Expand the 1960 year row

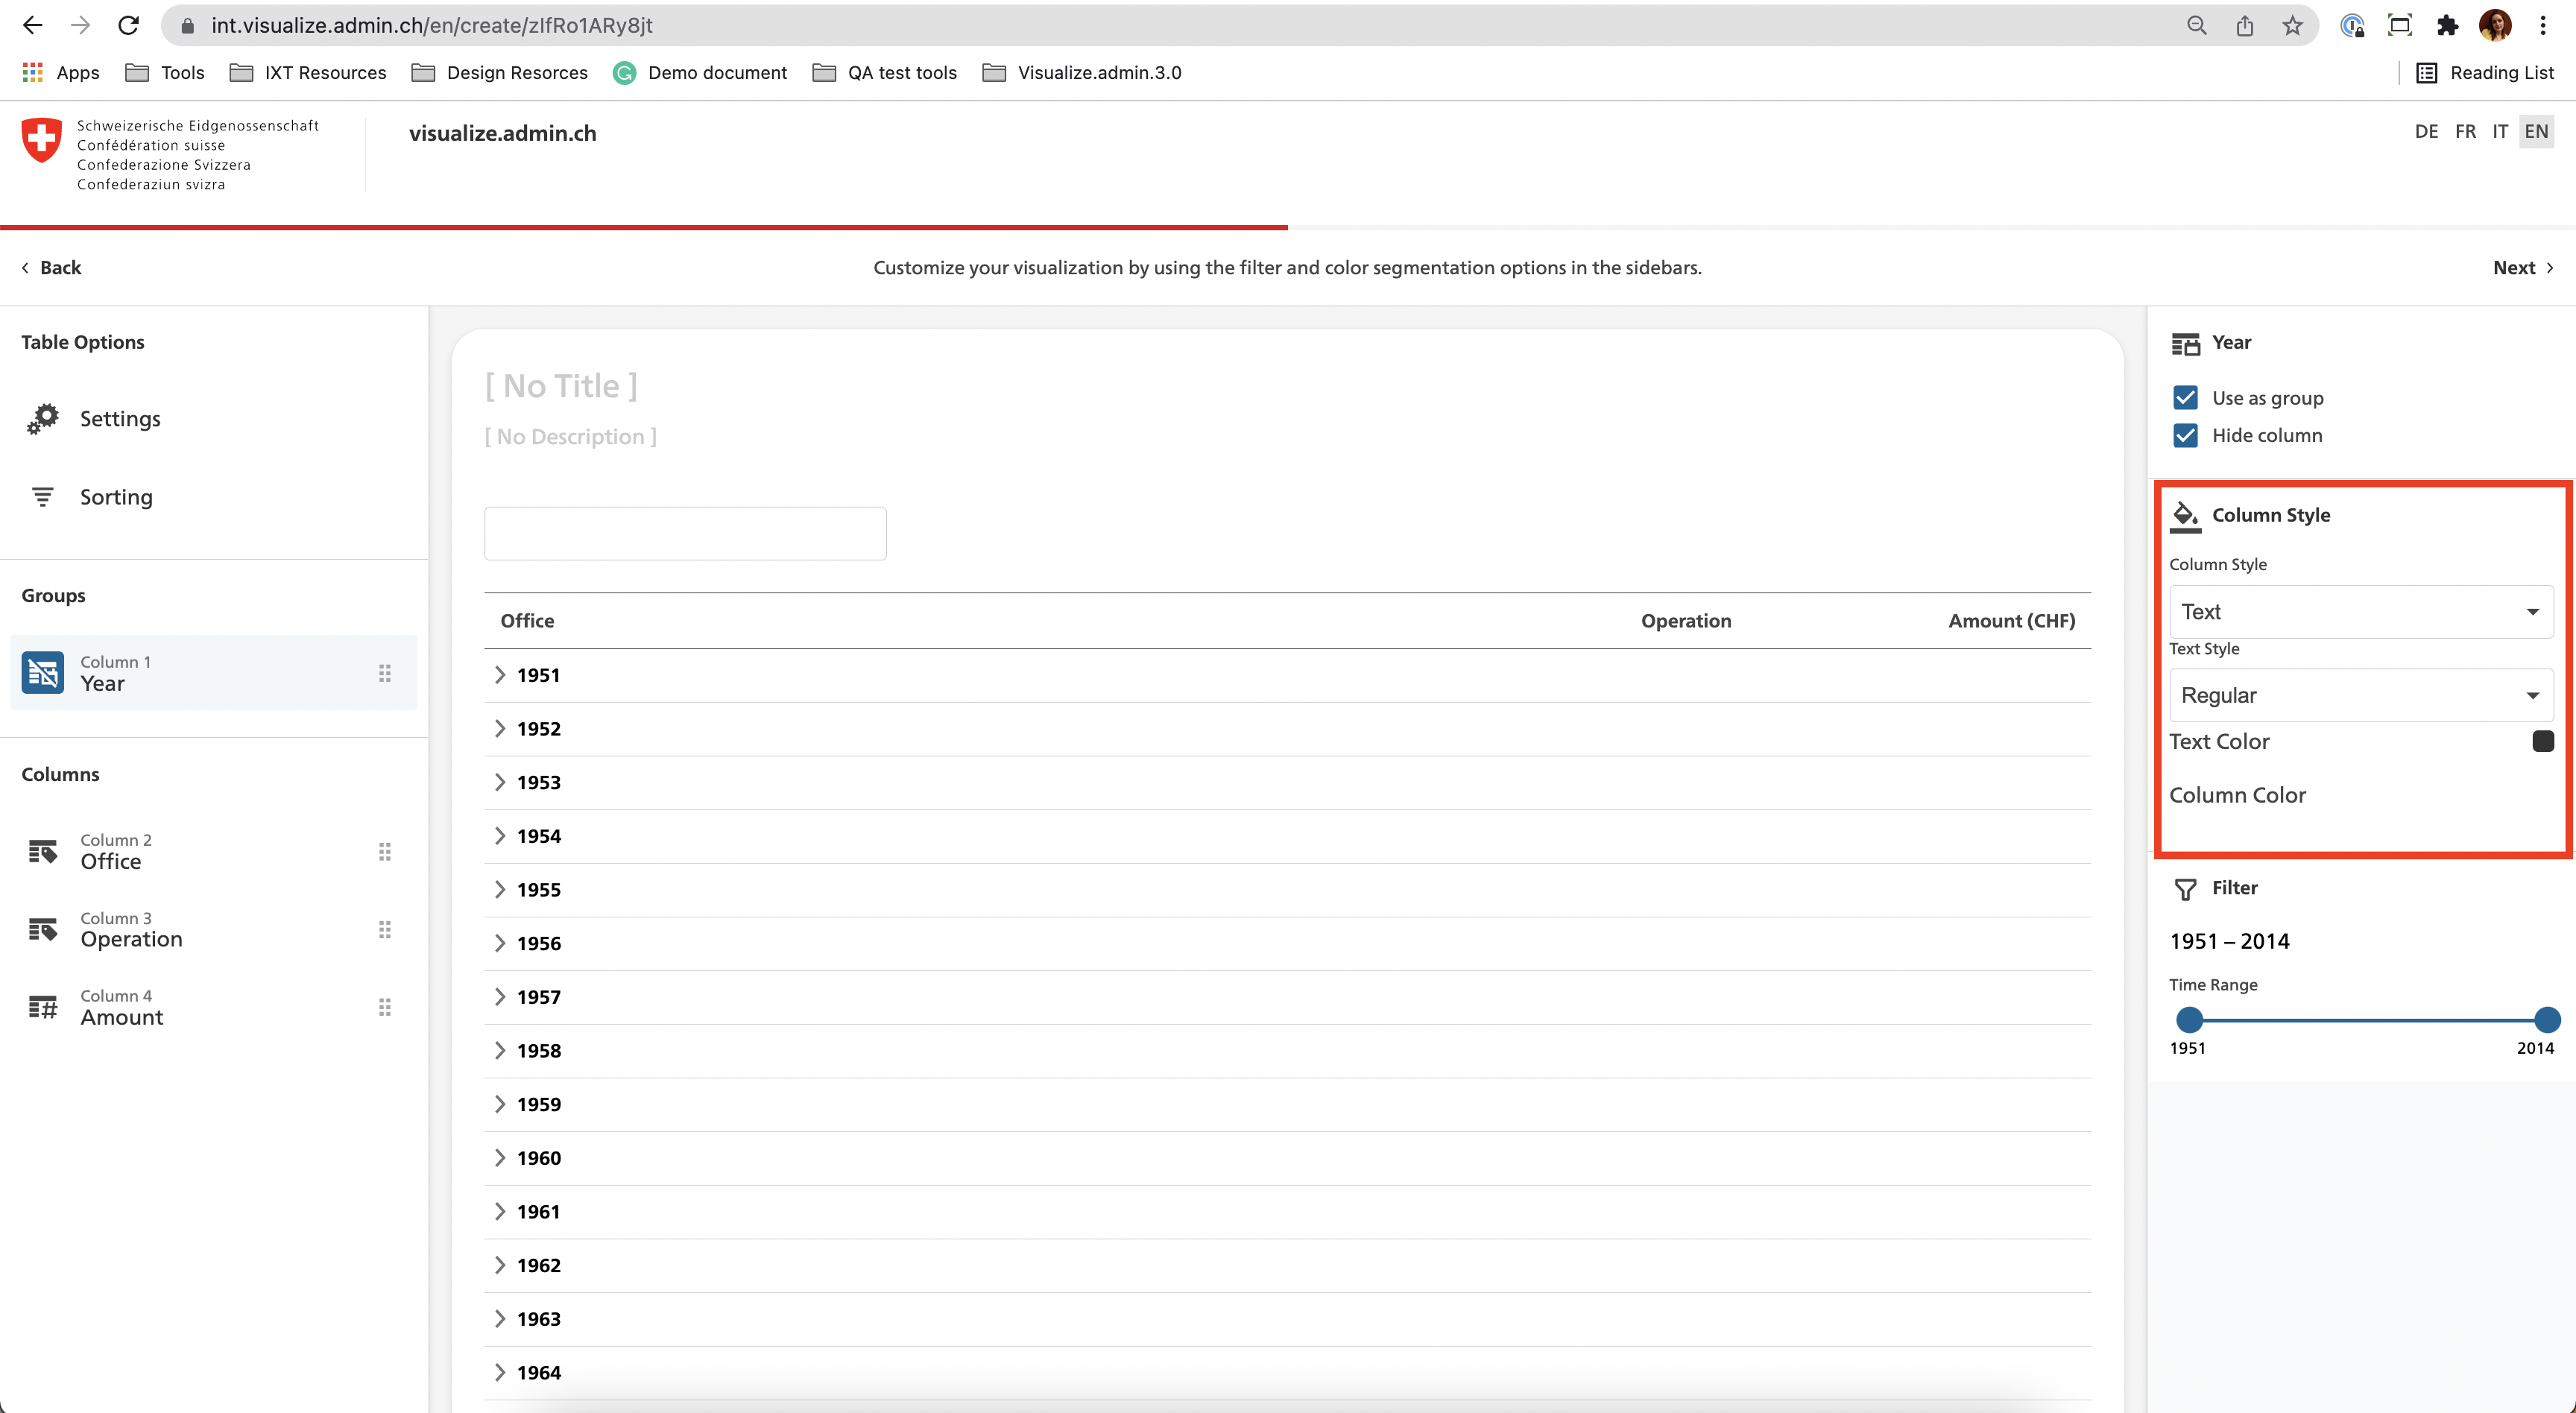pyautogui.click(x=500, y=1158)
